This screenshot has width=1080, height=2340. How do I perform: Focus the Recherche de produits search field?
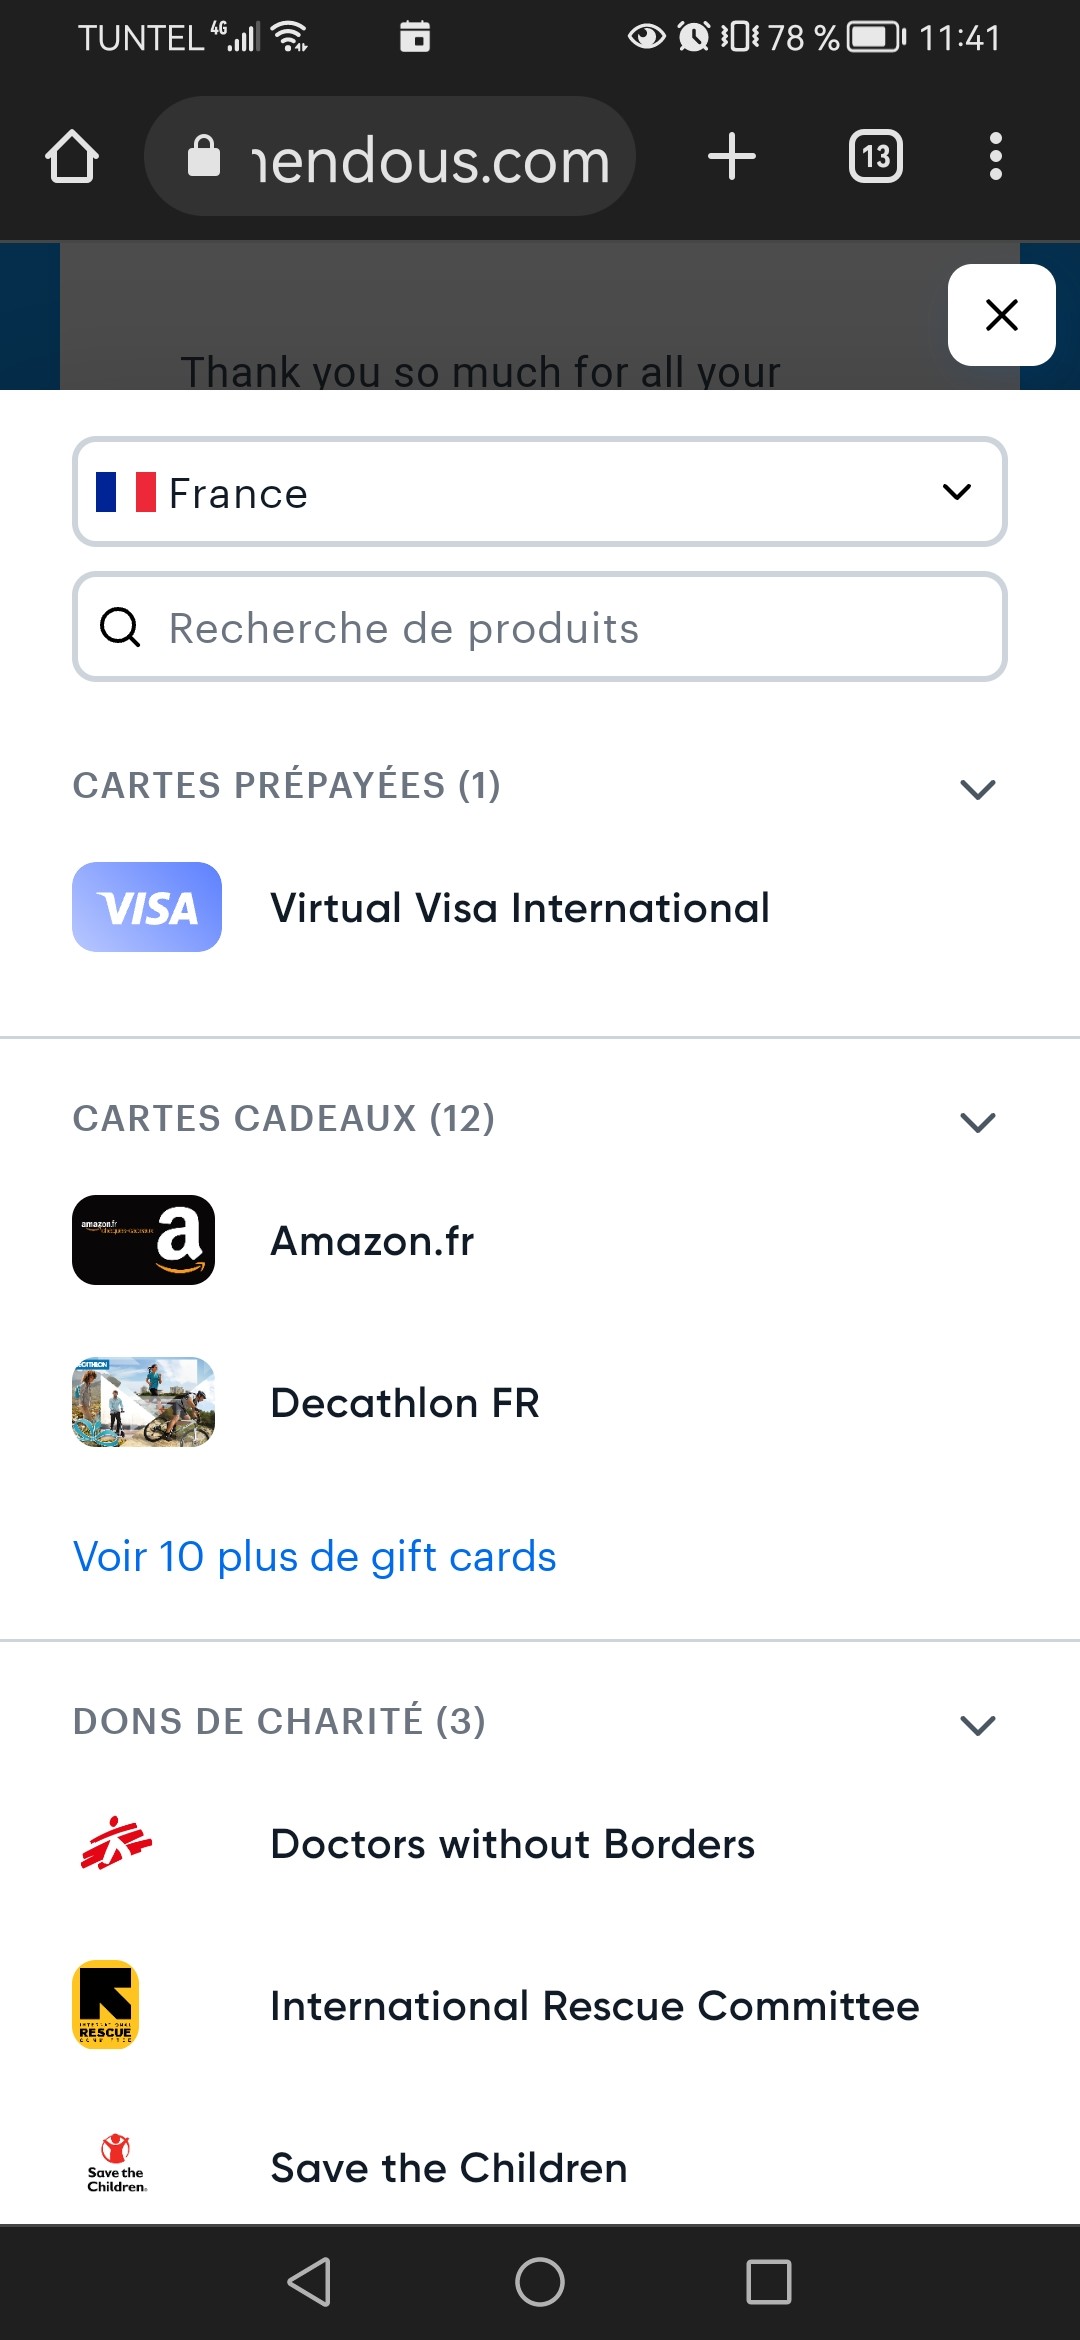coord(540,628)
